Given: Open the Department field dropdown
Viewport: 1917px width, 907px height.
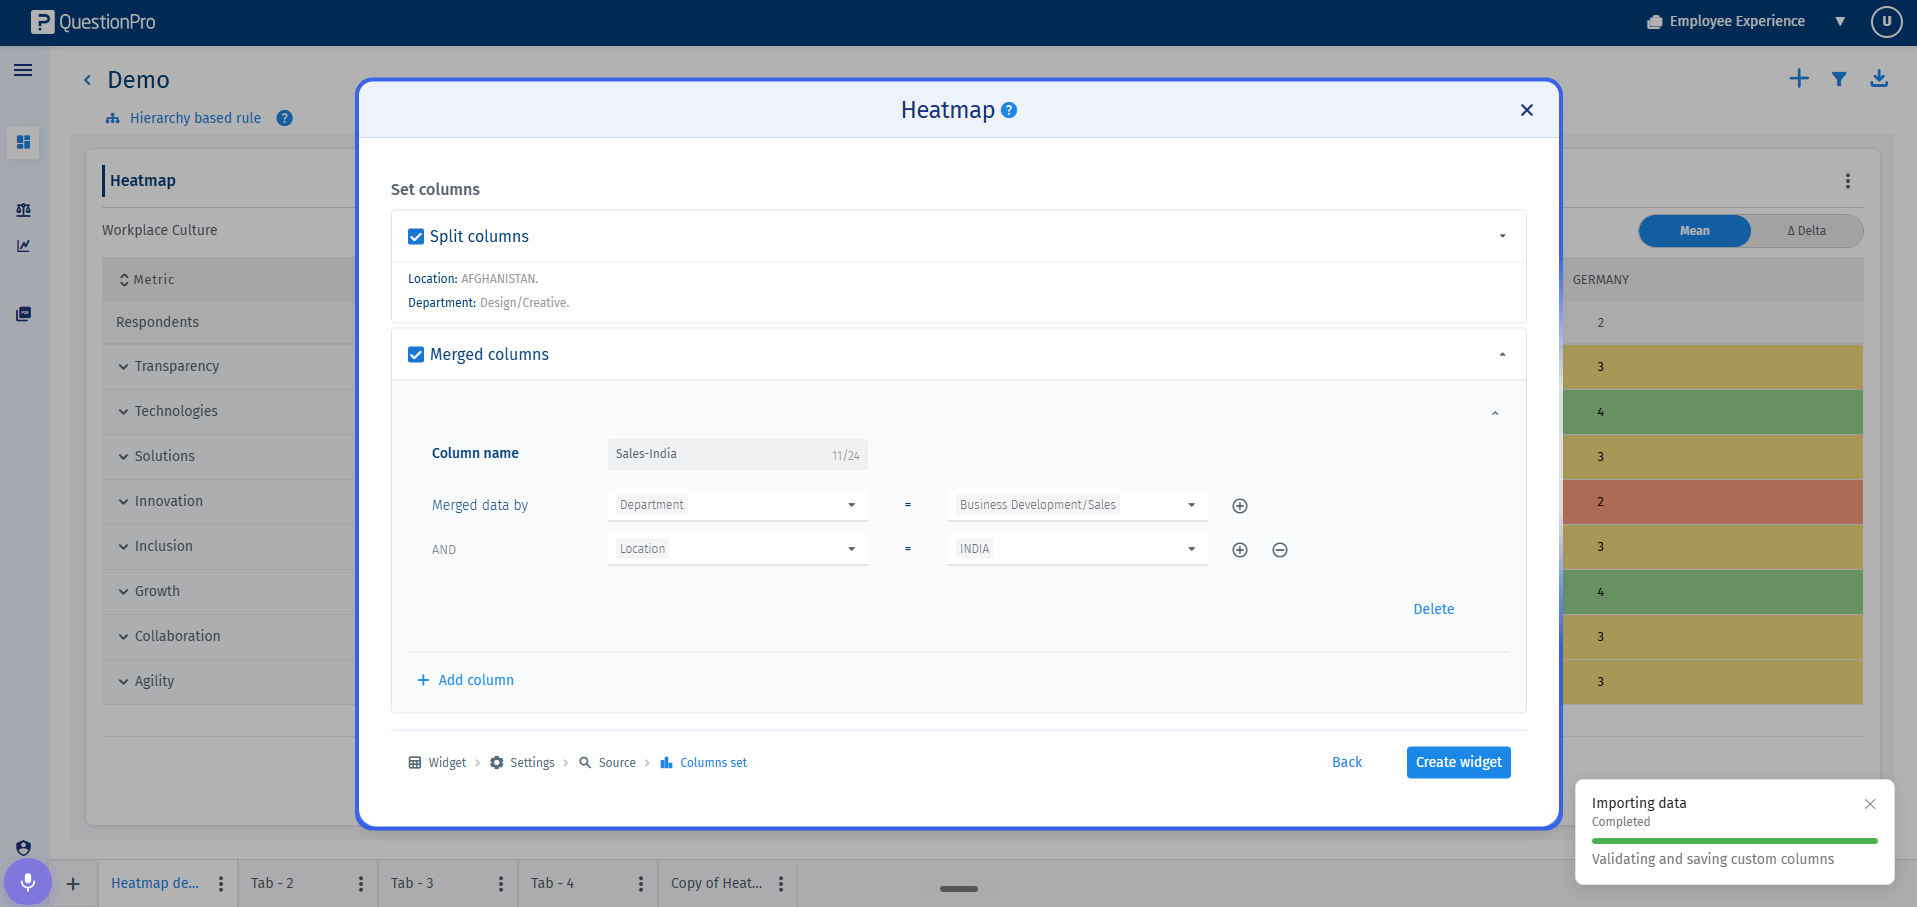Looking at the screenshot, I should click(x=737, y=505).
